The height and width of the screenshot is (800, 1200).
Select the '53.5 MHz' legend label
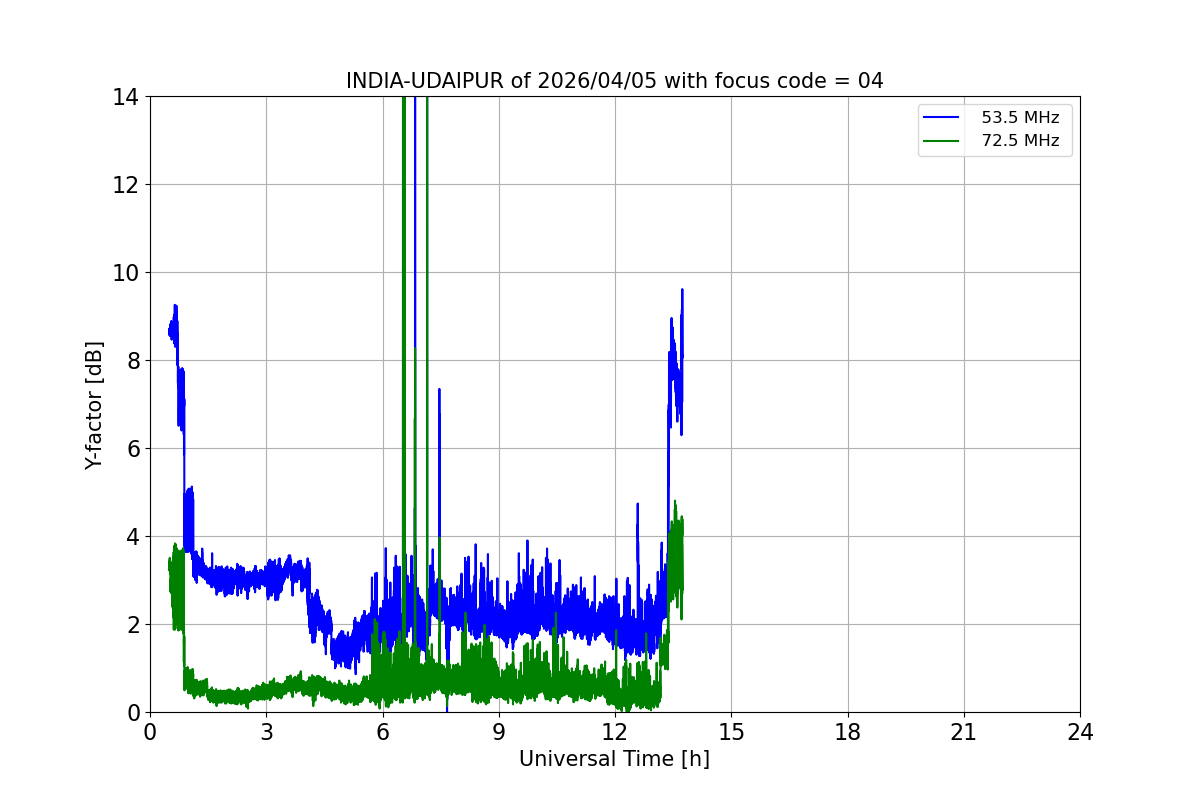(1020, 118)
